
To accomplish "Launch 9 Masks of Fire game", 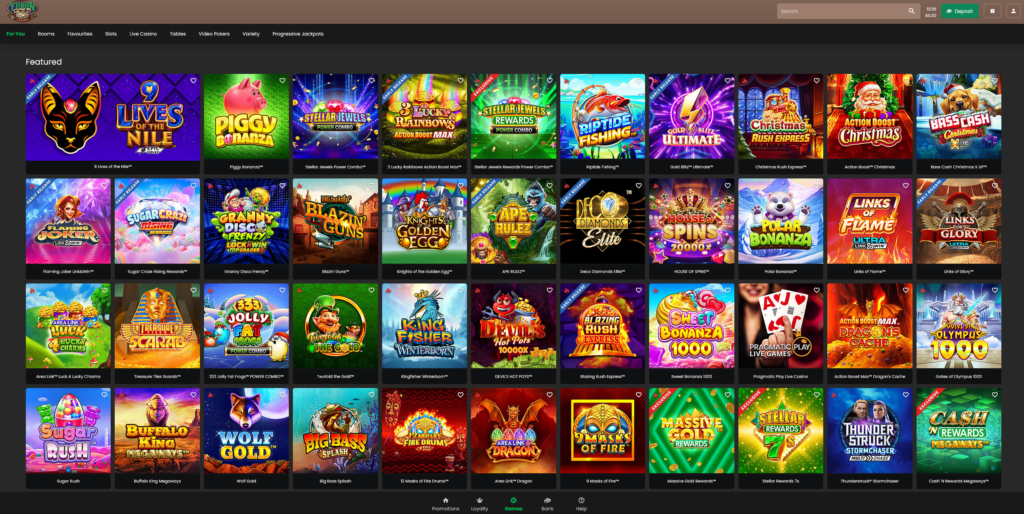I will tap(602, 438).
